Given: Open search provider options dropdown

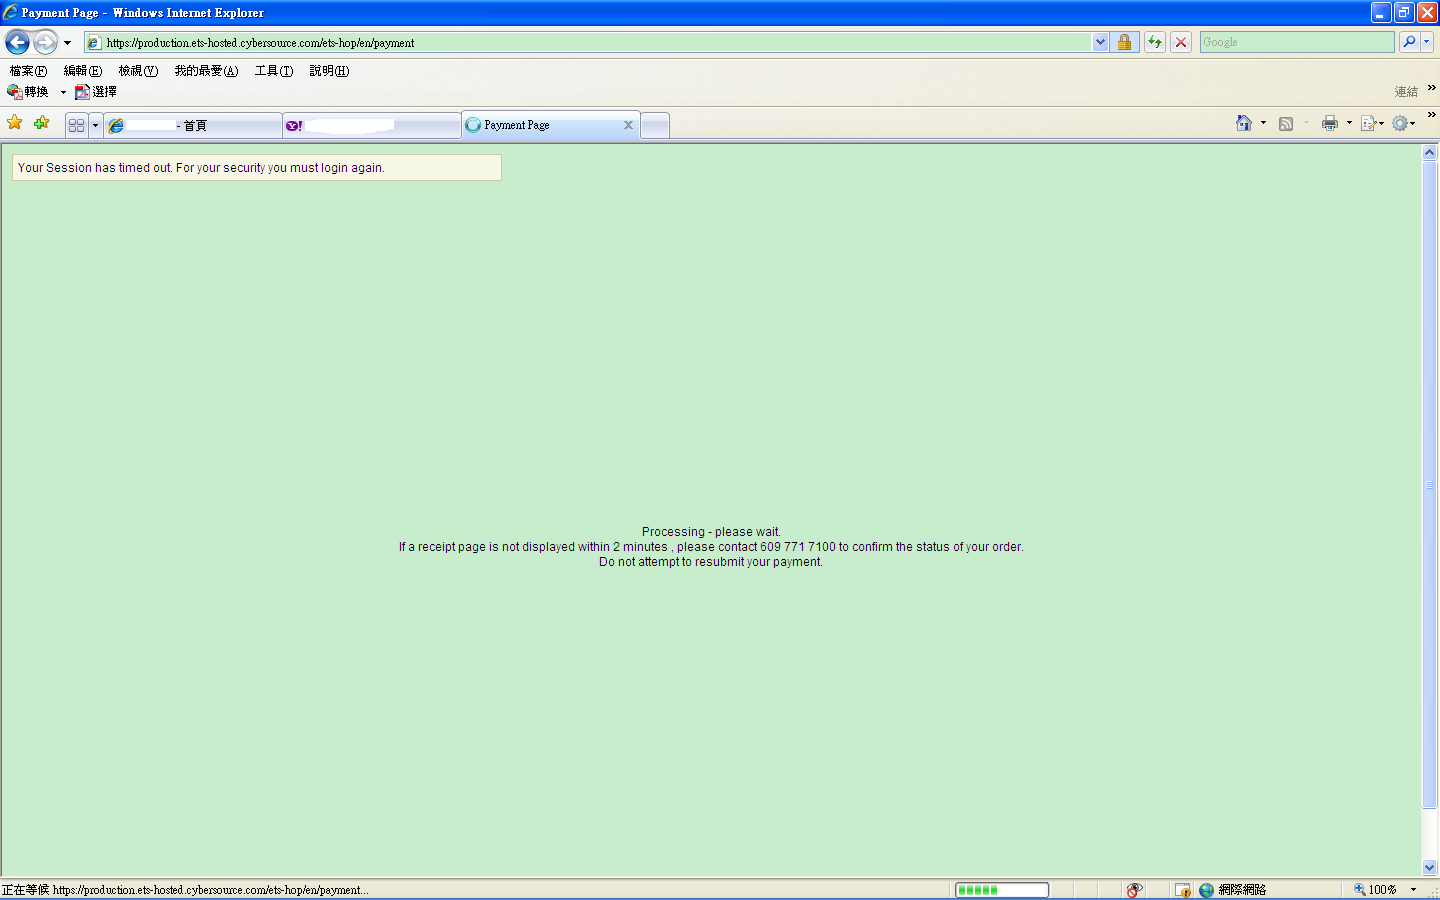Looking at the screenshot, I should (x=1427, y=42).
